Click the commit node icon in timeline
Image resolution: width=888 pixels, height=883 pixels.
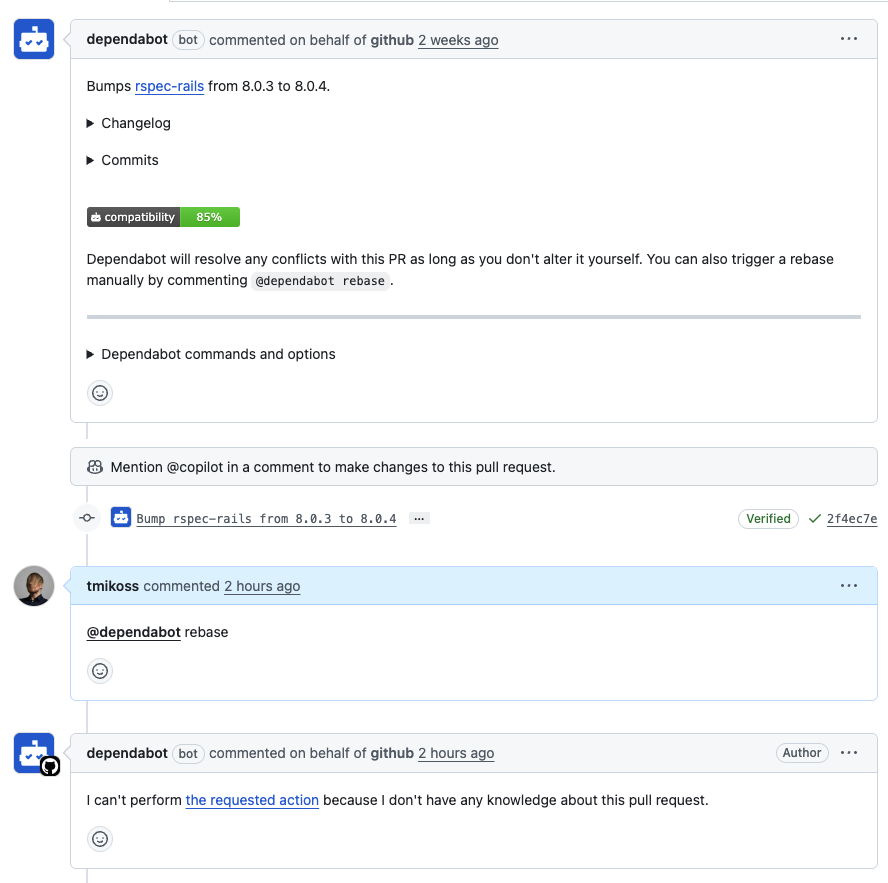coord(87,518)
